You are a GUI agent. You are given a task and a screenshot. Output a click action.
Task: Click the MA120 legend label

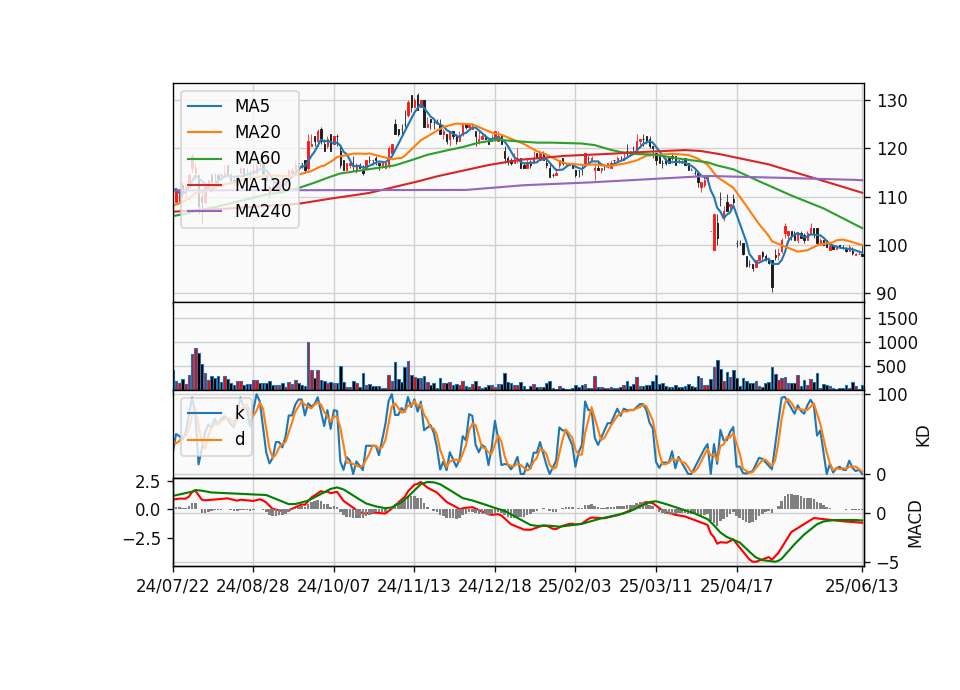(x=263, y=184)
